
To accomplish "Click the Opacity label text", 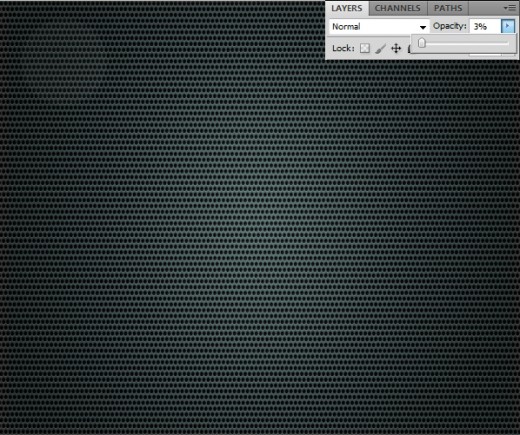I will click(449, 26).
